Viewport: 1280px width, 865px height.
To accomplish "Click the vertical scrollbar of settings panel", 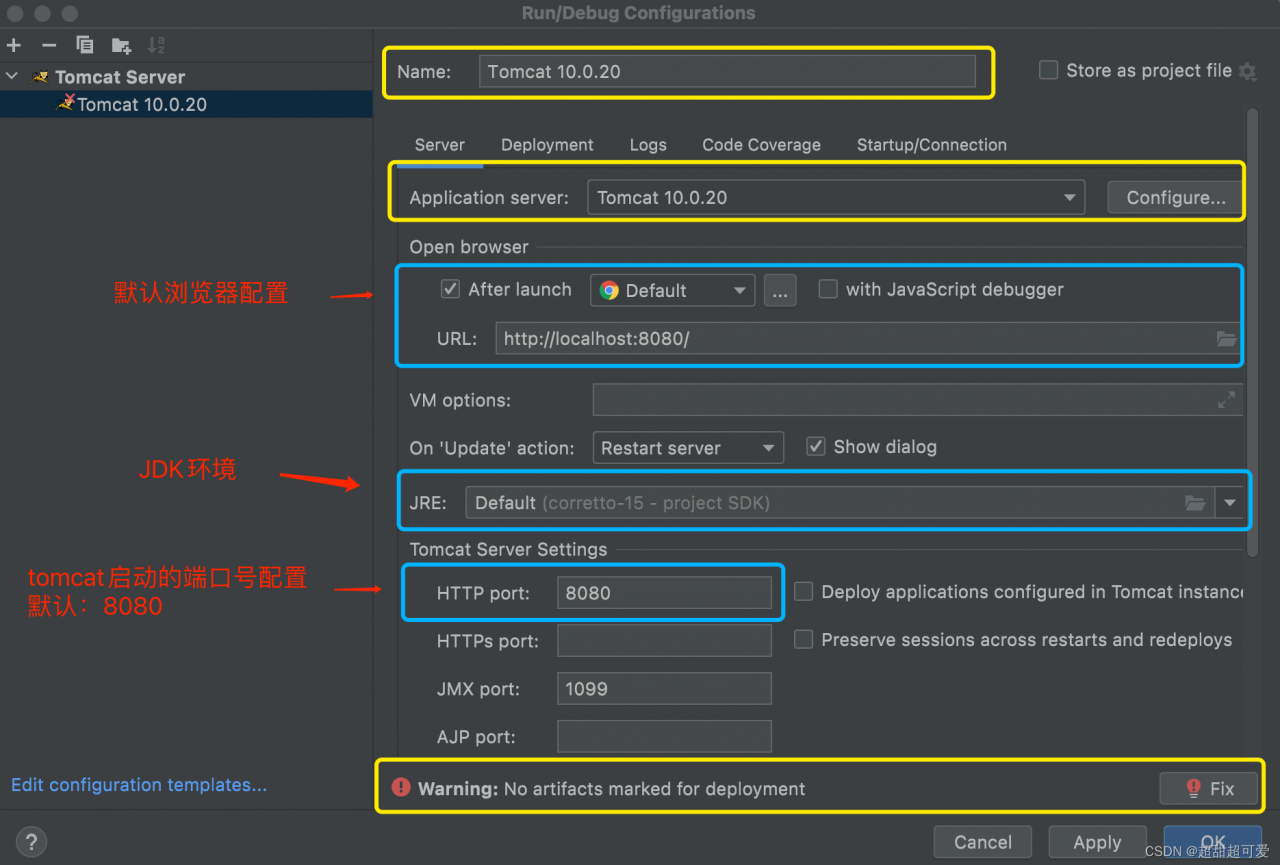I will (x=1253, y=332).
